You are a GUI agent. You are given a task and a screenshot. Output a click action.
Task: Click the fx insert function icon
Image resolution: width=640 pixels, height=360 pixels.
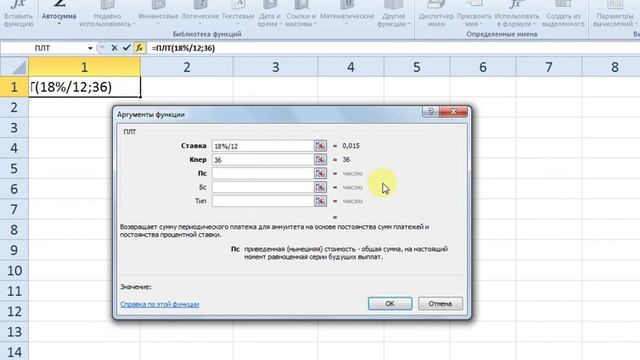(140, 48)
